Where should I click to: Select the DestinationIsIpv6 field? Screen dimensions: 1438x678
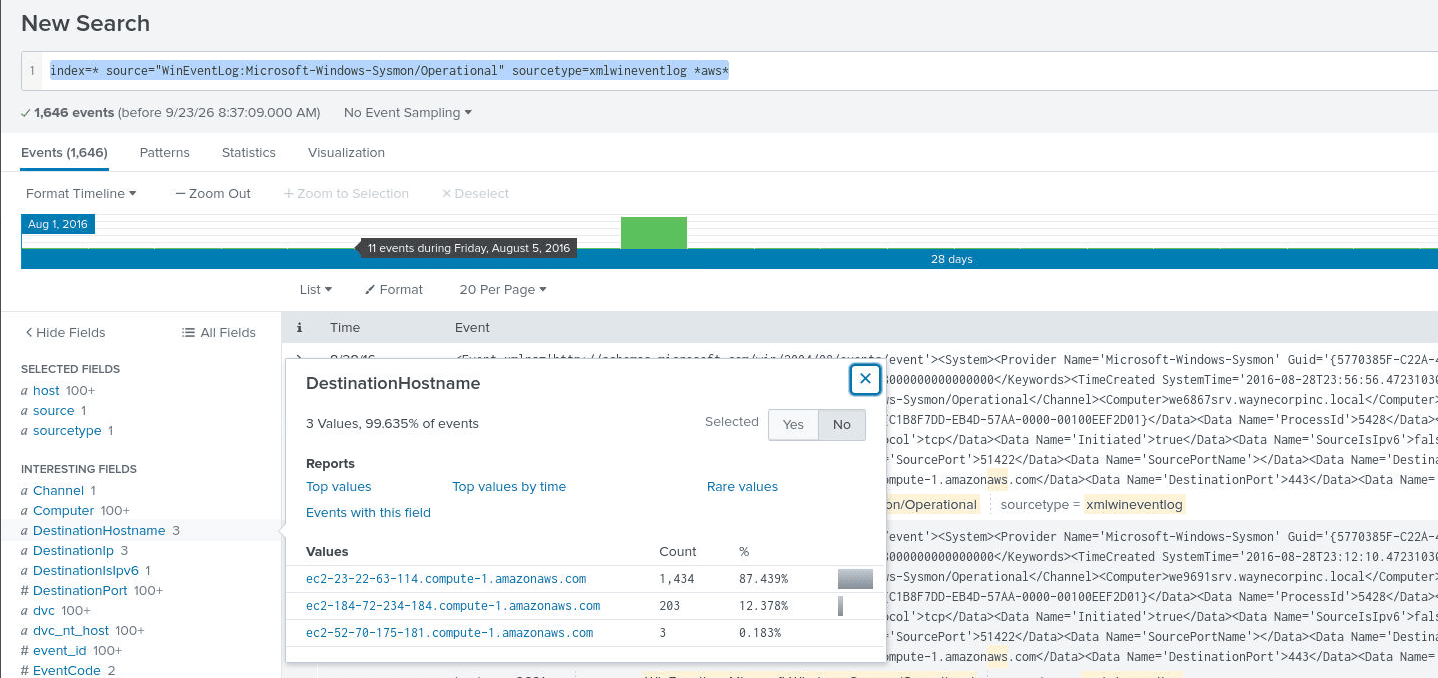86,570
